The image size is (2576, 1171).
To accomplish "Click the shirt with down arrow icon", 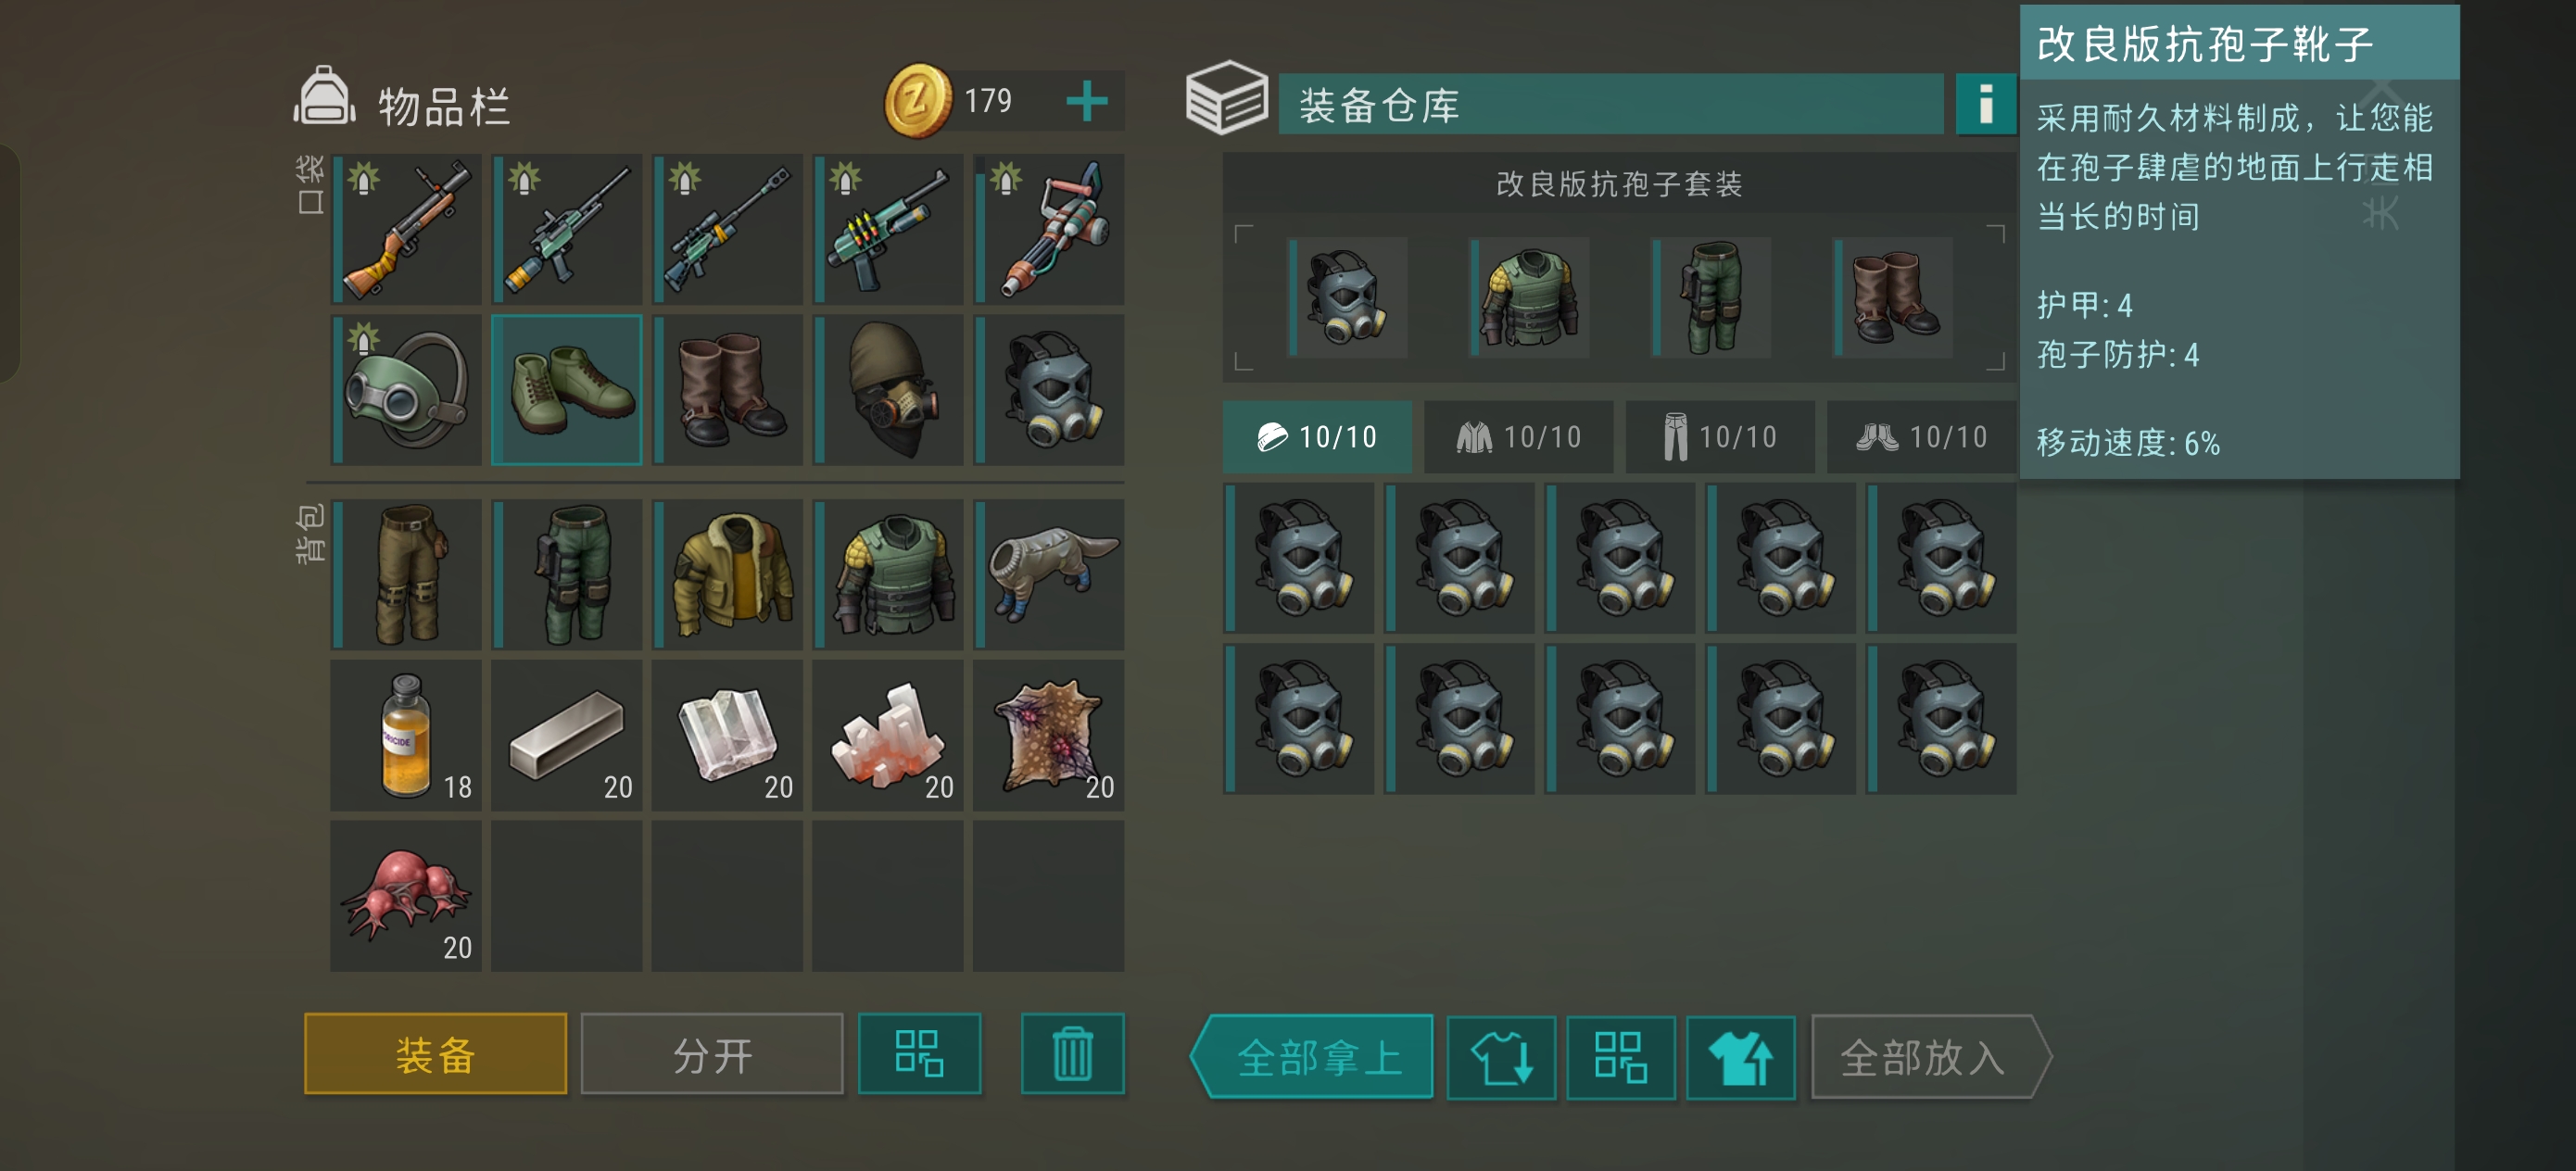I will pos(1501,1057).
